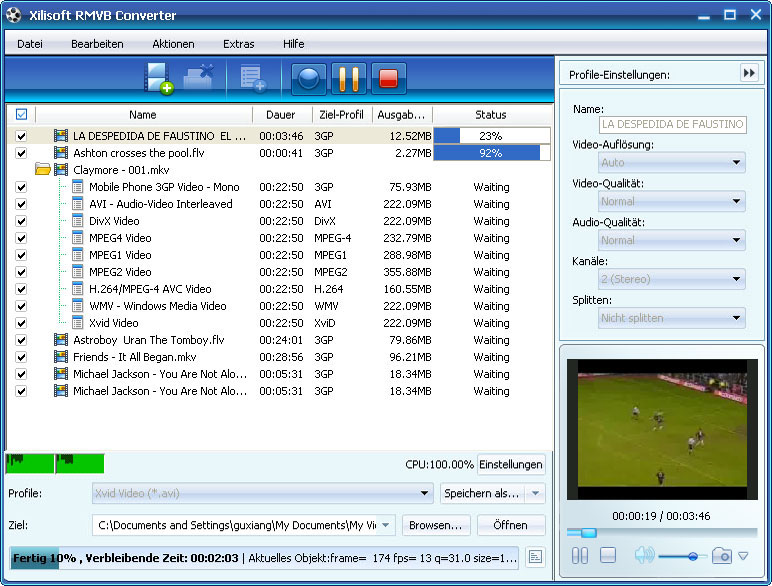
Task: Click film icon of Friends row
Action: [x=61, y=357]
